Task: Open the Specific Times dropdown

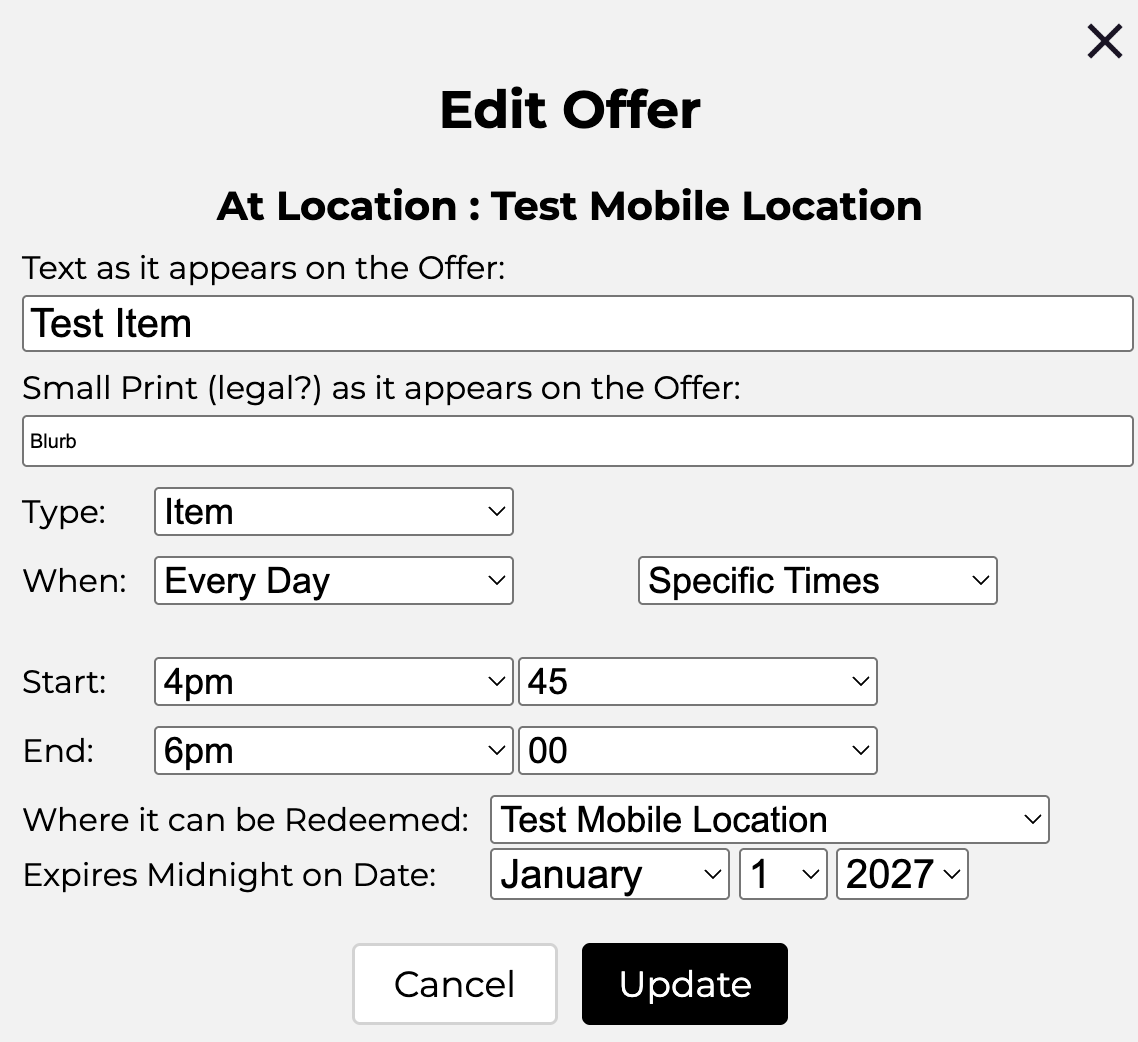Action: pyautogui.click(x=817, y=581)
